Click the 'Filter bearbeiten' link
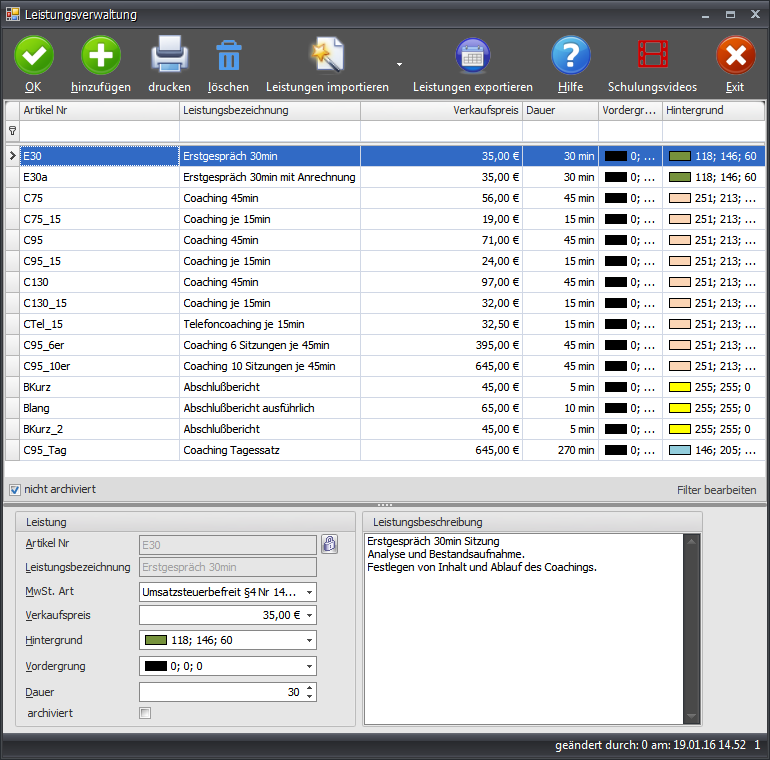This screenshot has width=770, height=760. pyautogui.click(x=716, y=490)
